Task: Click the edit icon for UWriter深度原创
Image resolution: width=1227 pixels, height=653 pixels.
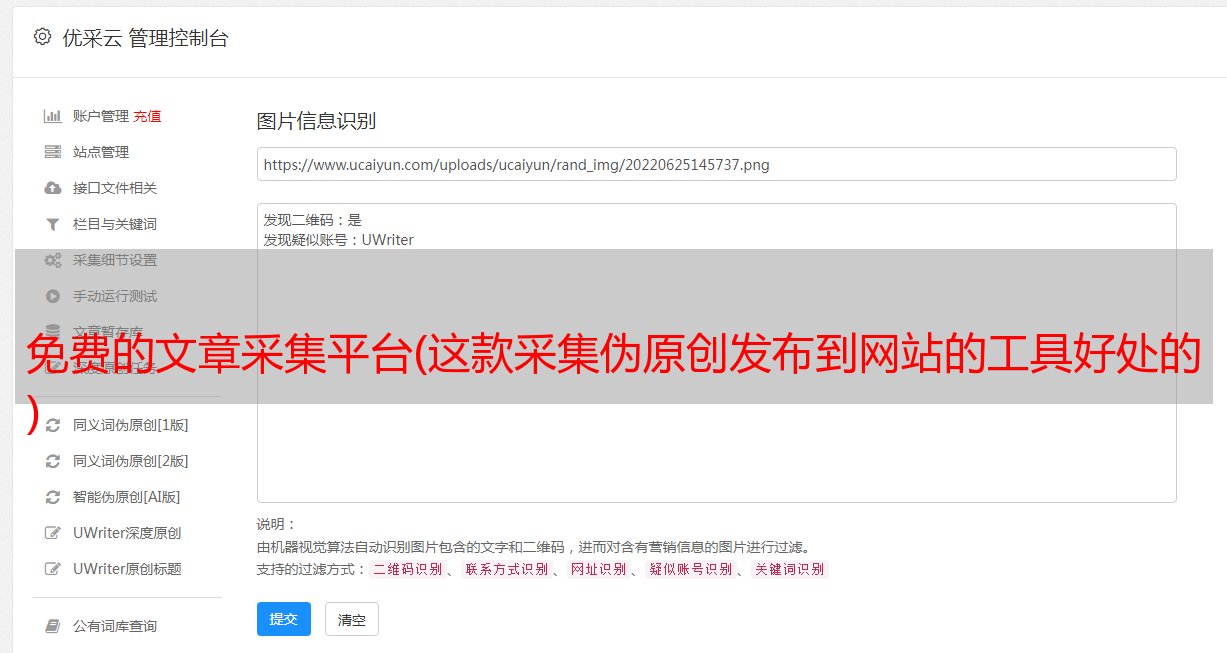Action: coord(53,533)
